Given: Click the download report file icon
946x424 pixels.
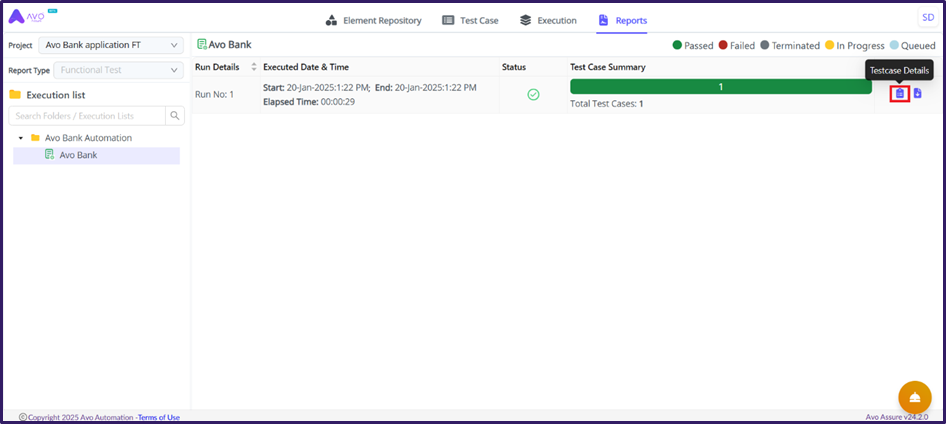Looking at the screenshot, I should pyautogui.click(x=918, y=94).
